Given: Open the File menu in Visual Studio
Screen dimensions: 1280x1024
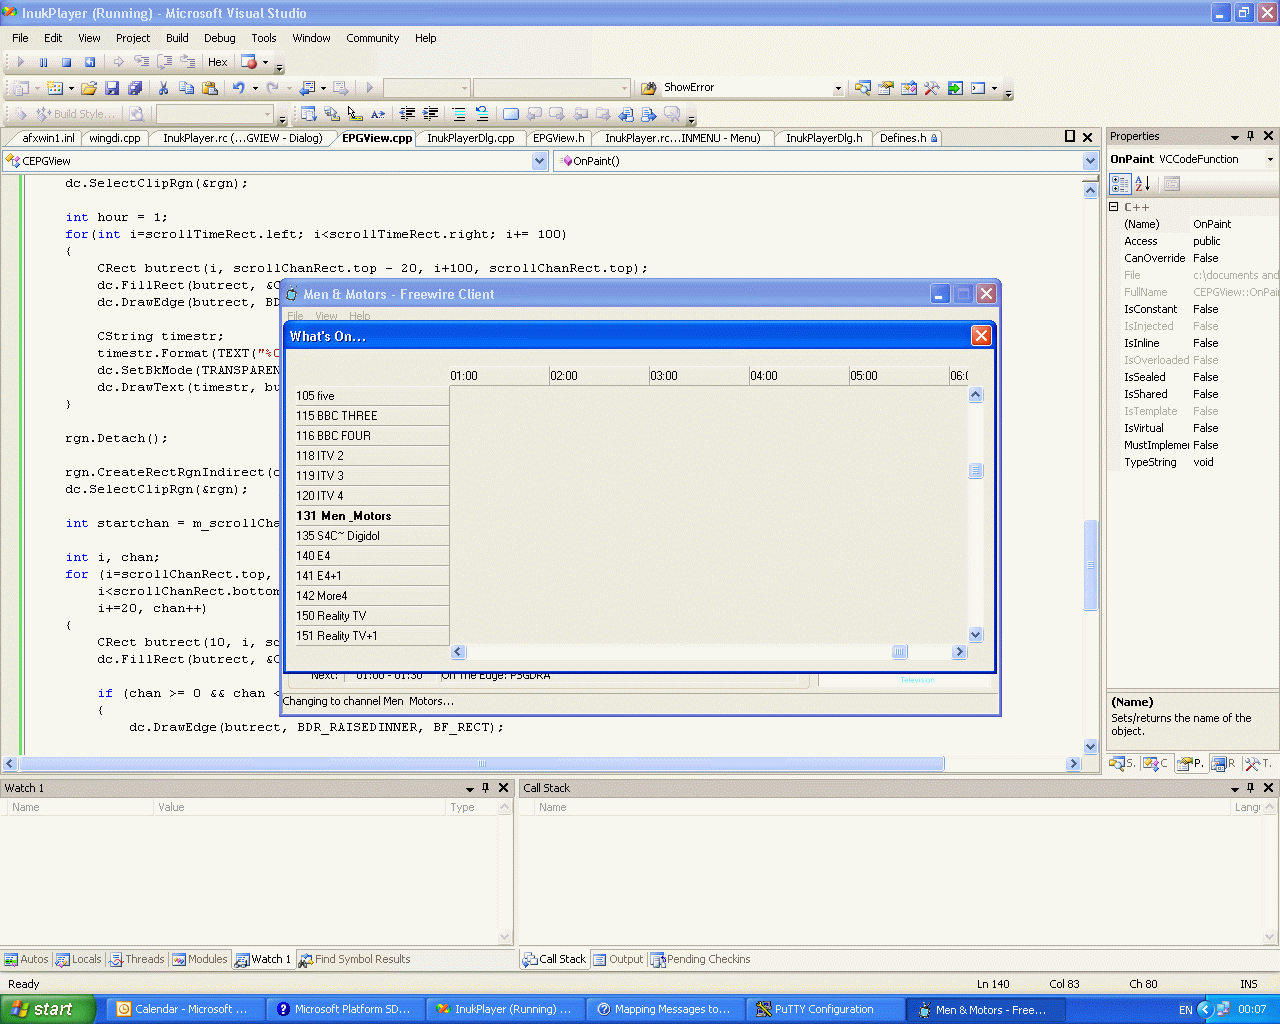Looking at the screenshot, I should (20, 38).
